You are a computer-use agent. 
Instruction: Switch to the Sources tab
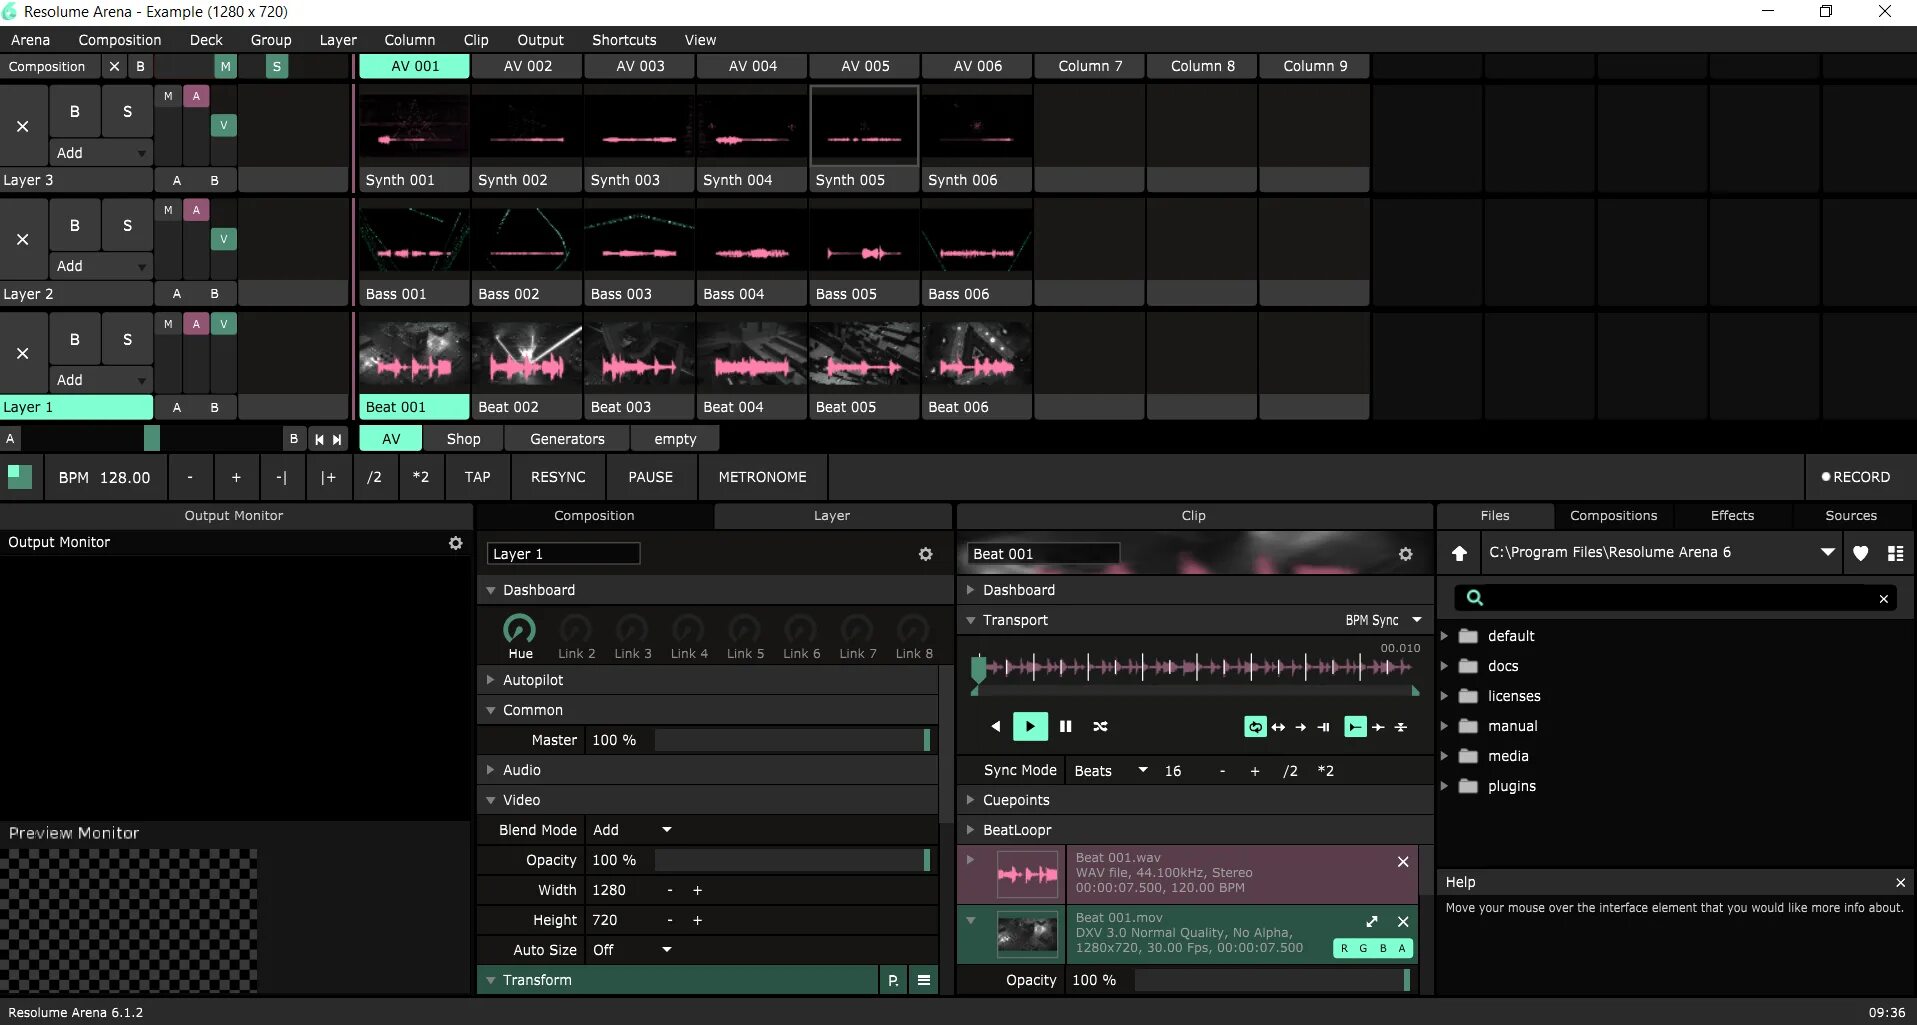coord(1851,516)
